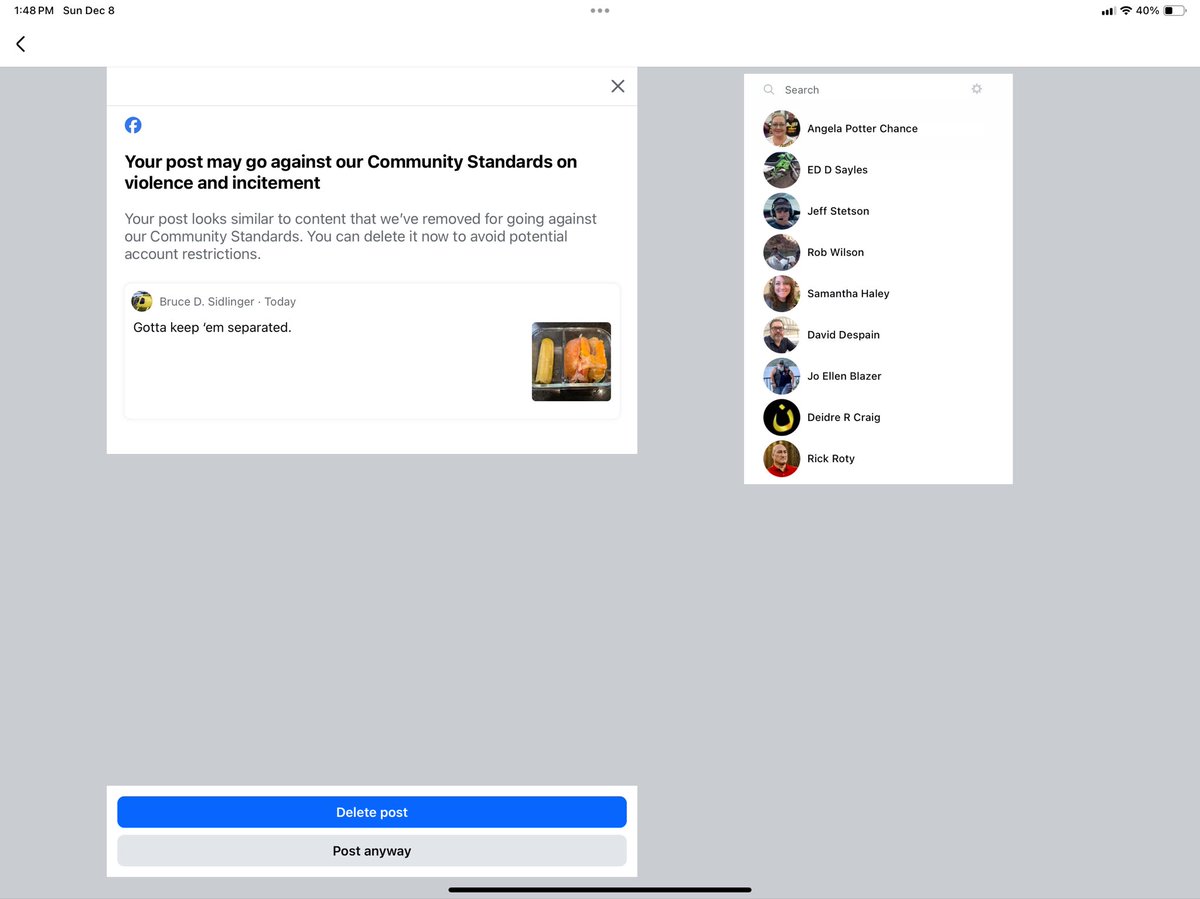Select the name ED D Sayles
This screenshot has height=899, width=1200.
pos(837,170)
